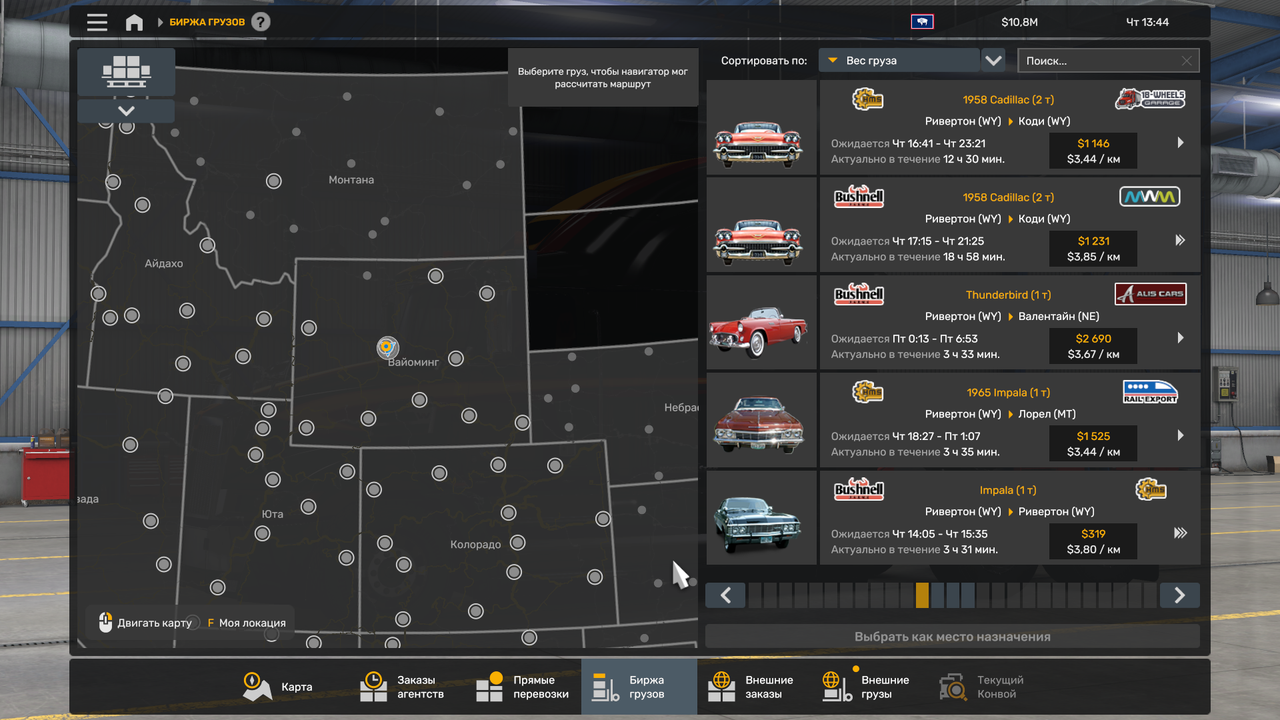
Task: Expand details for the 1958 Cadillac via its arrow
Action: 1181,143
